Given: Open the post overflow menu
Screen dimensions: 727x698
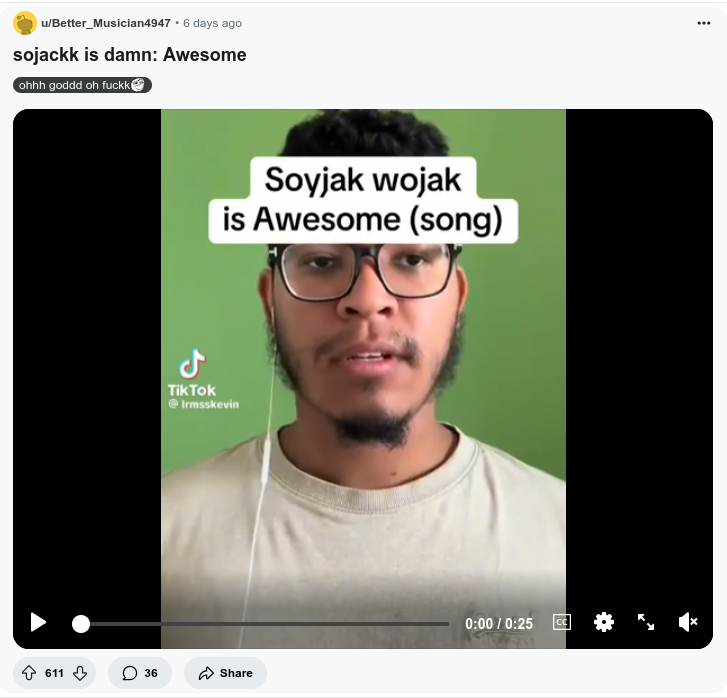Looking at the screenshot, I should click(x=704, y=22).
